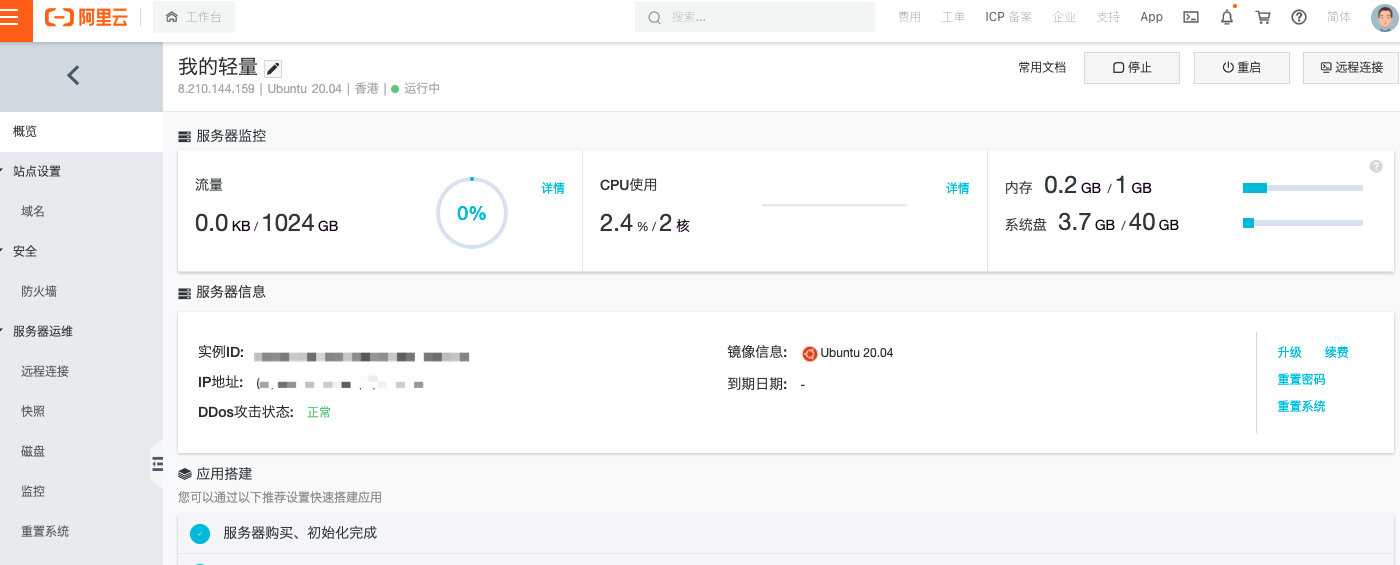Open the Cloud Shell terminal icon
1400x565 pixels.
click(1190, 17)
